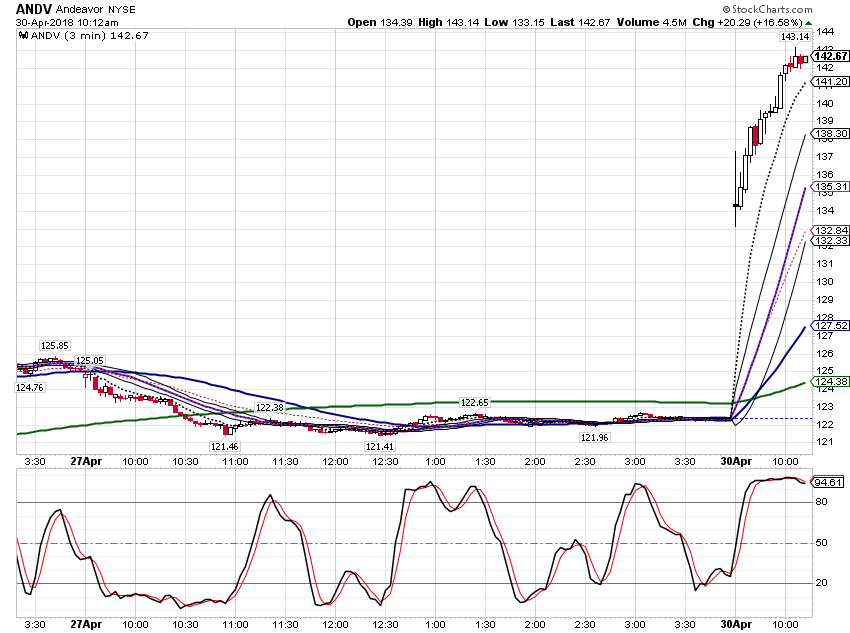Click the 80 level label on the oscillator axis
850x633 pixels.
tap(822, 502)
